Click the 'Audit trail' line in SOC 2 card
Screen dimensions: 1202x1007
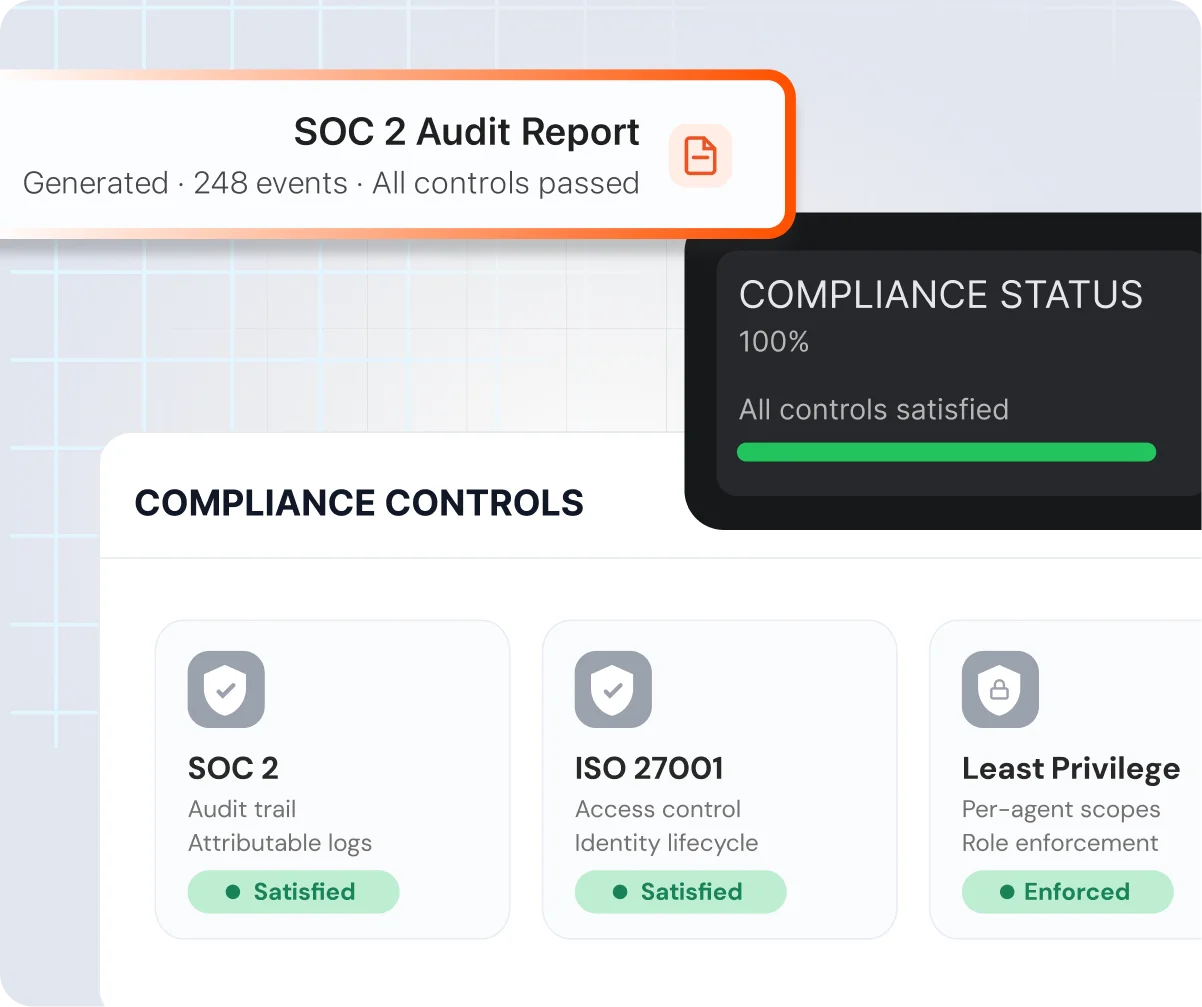pyautogui.click(x=242, y=809)
